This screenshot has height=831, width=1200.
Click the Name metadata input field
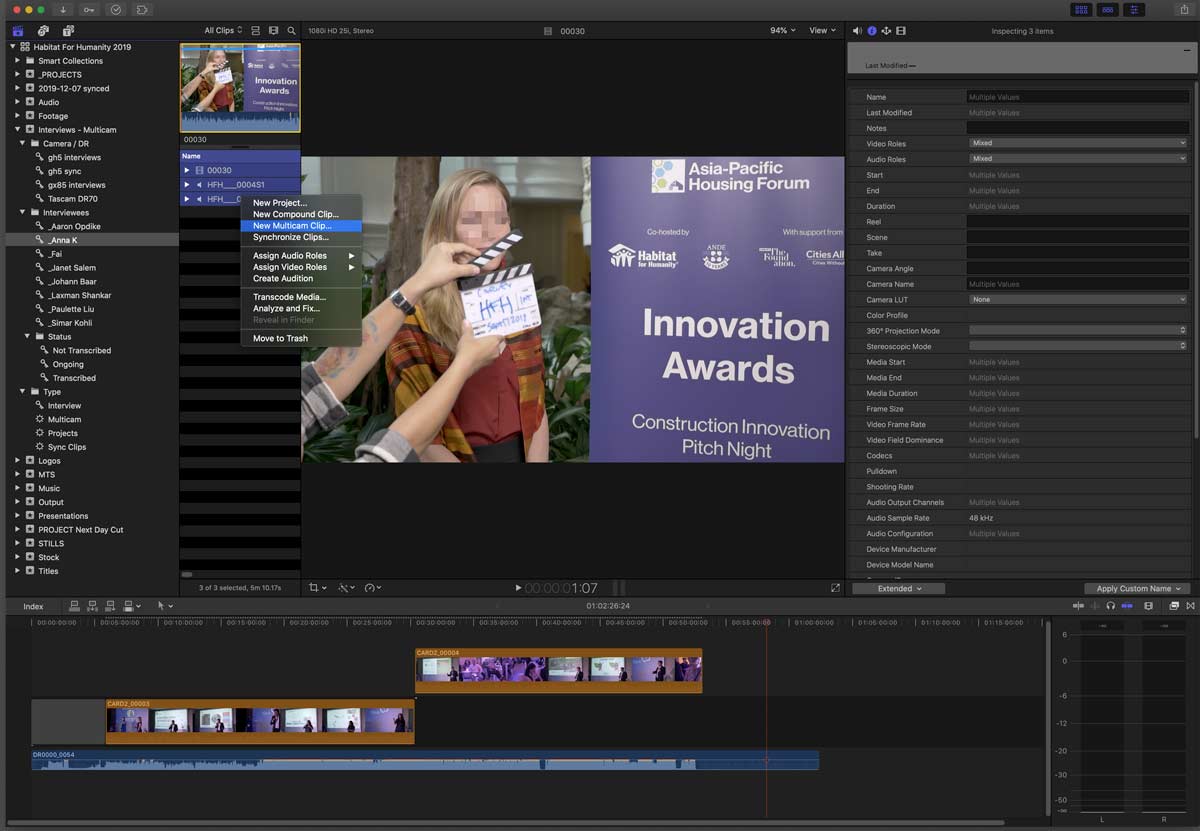[x=1077, y=97]
